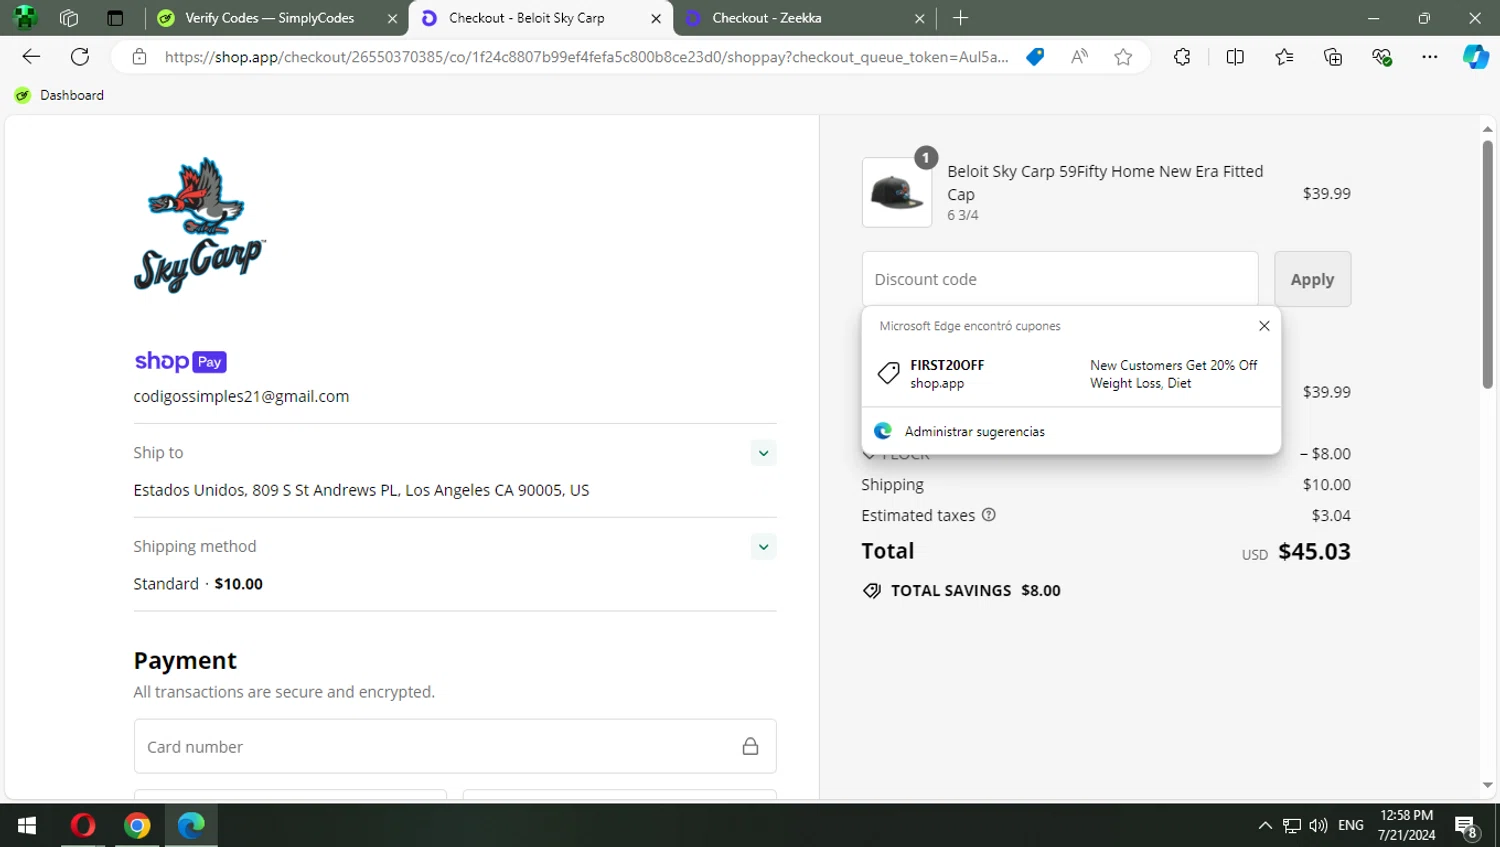Focus the Card number field

click(455, 746)
